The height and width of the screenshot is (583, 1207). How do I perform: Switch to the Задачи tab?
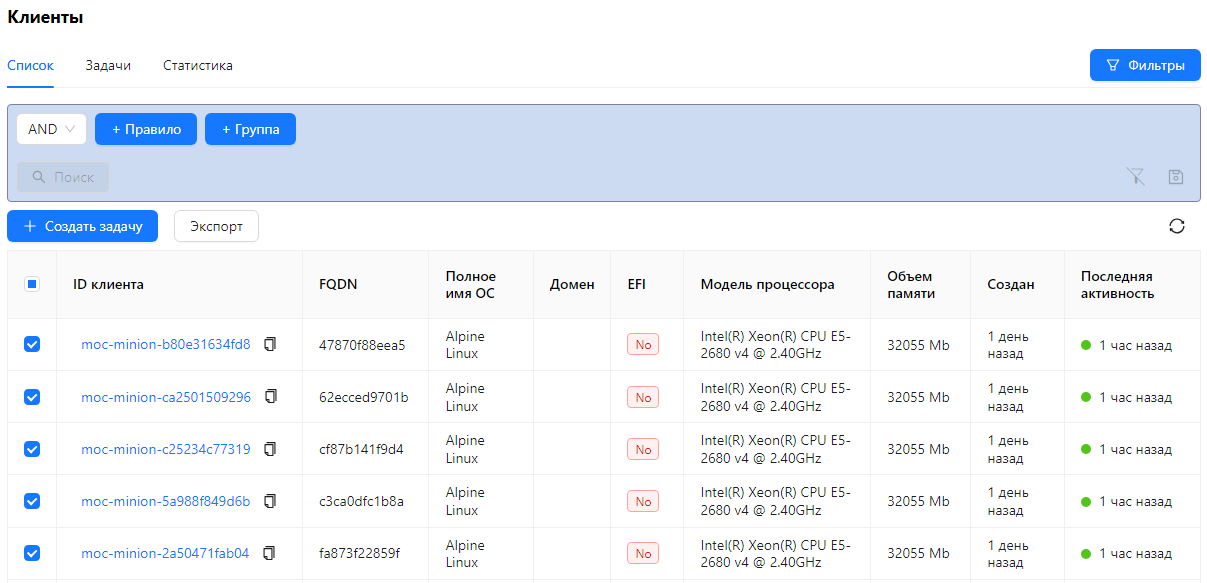108,66
